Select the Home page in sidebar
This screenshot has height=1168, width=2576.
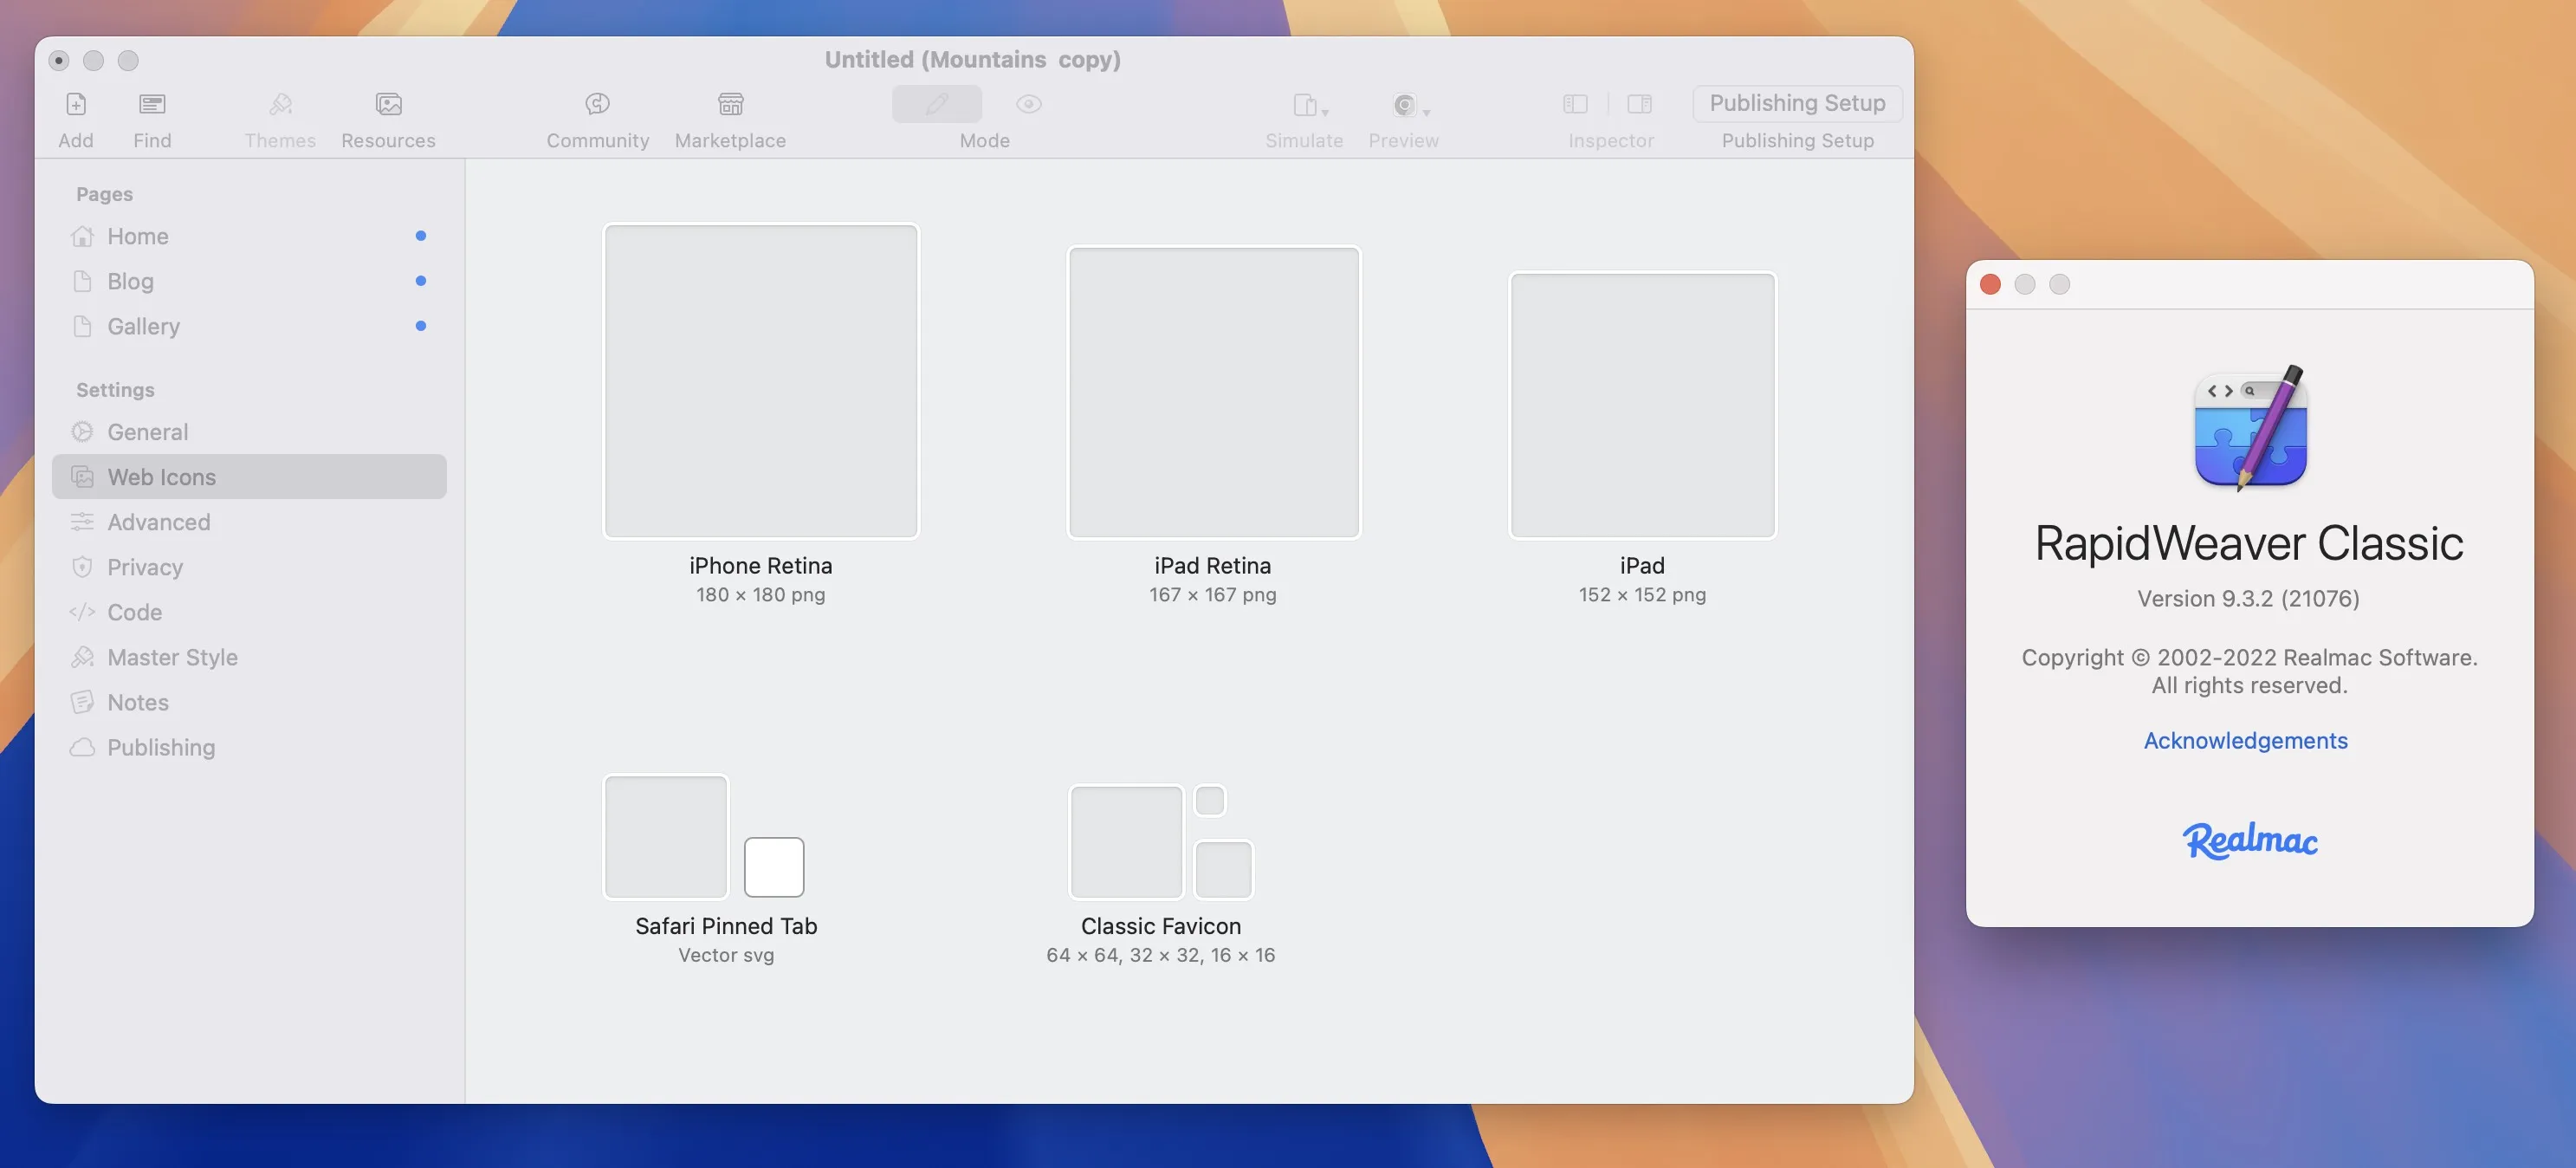click(x=249, y=236)
